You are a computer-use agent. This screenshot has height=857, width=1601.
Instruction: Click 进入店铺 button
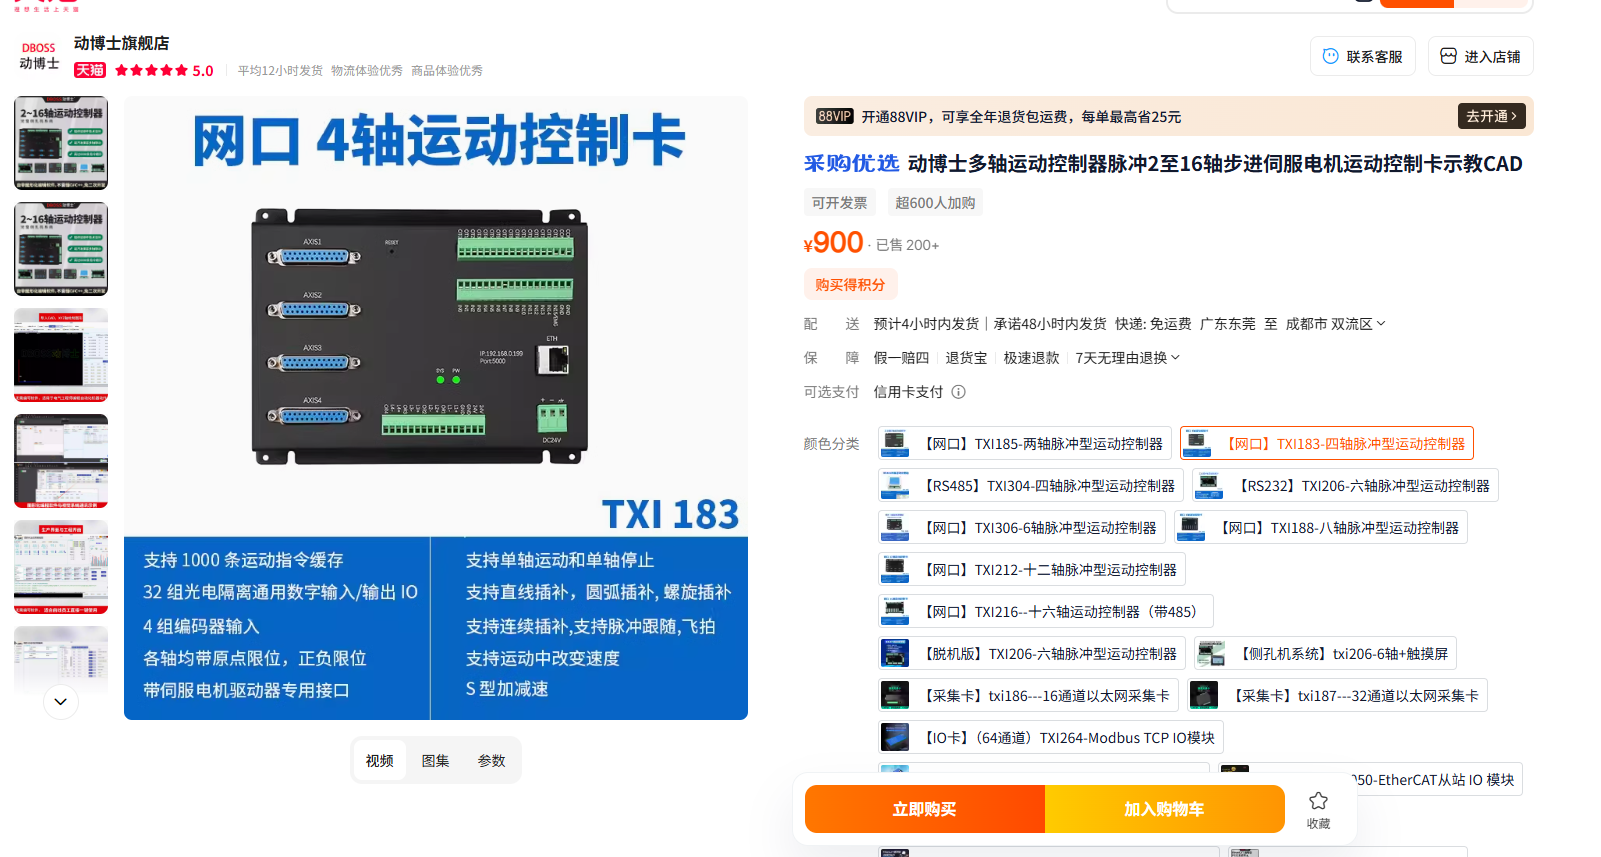(1481, 56)
